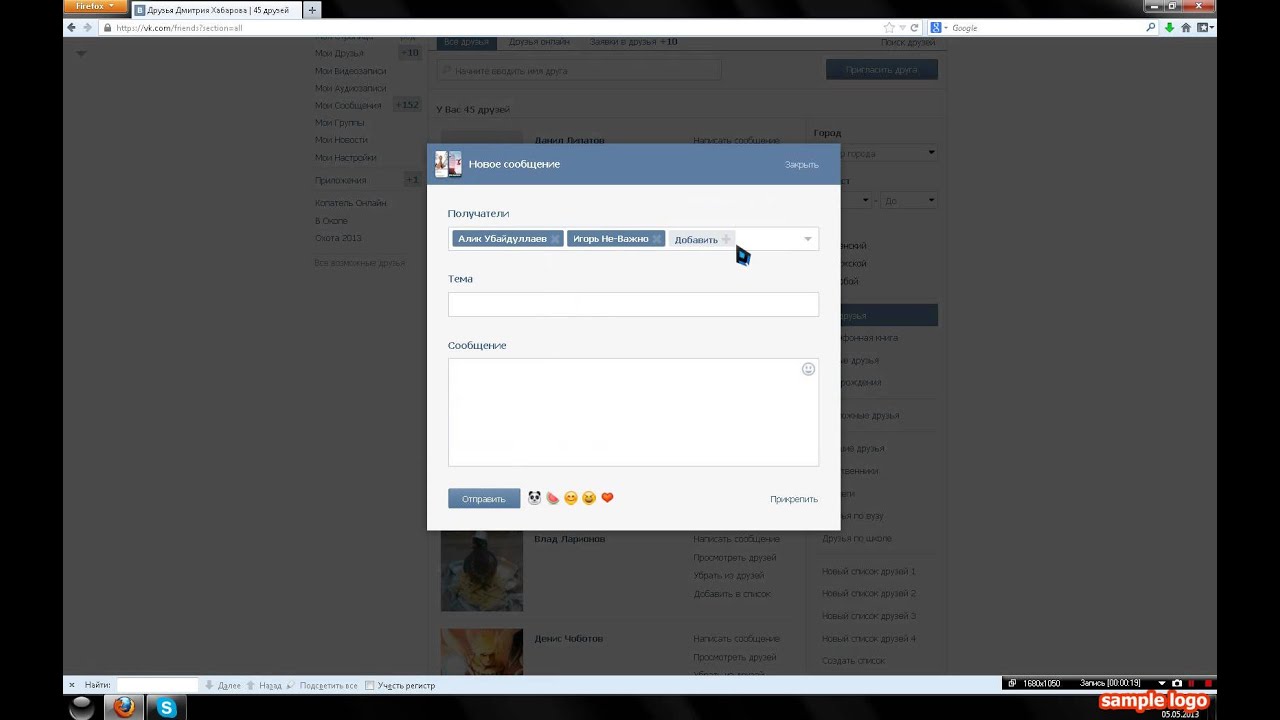Click the Прикрепить attach link
This screenshot has width=1280, height=720.
(x=794, y=498)
